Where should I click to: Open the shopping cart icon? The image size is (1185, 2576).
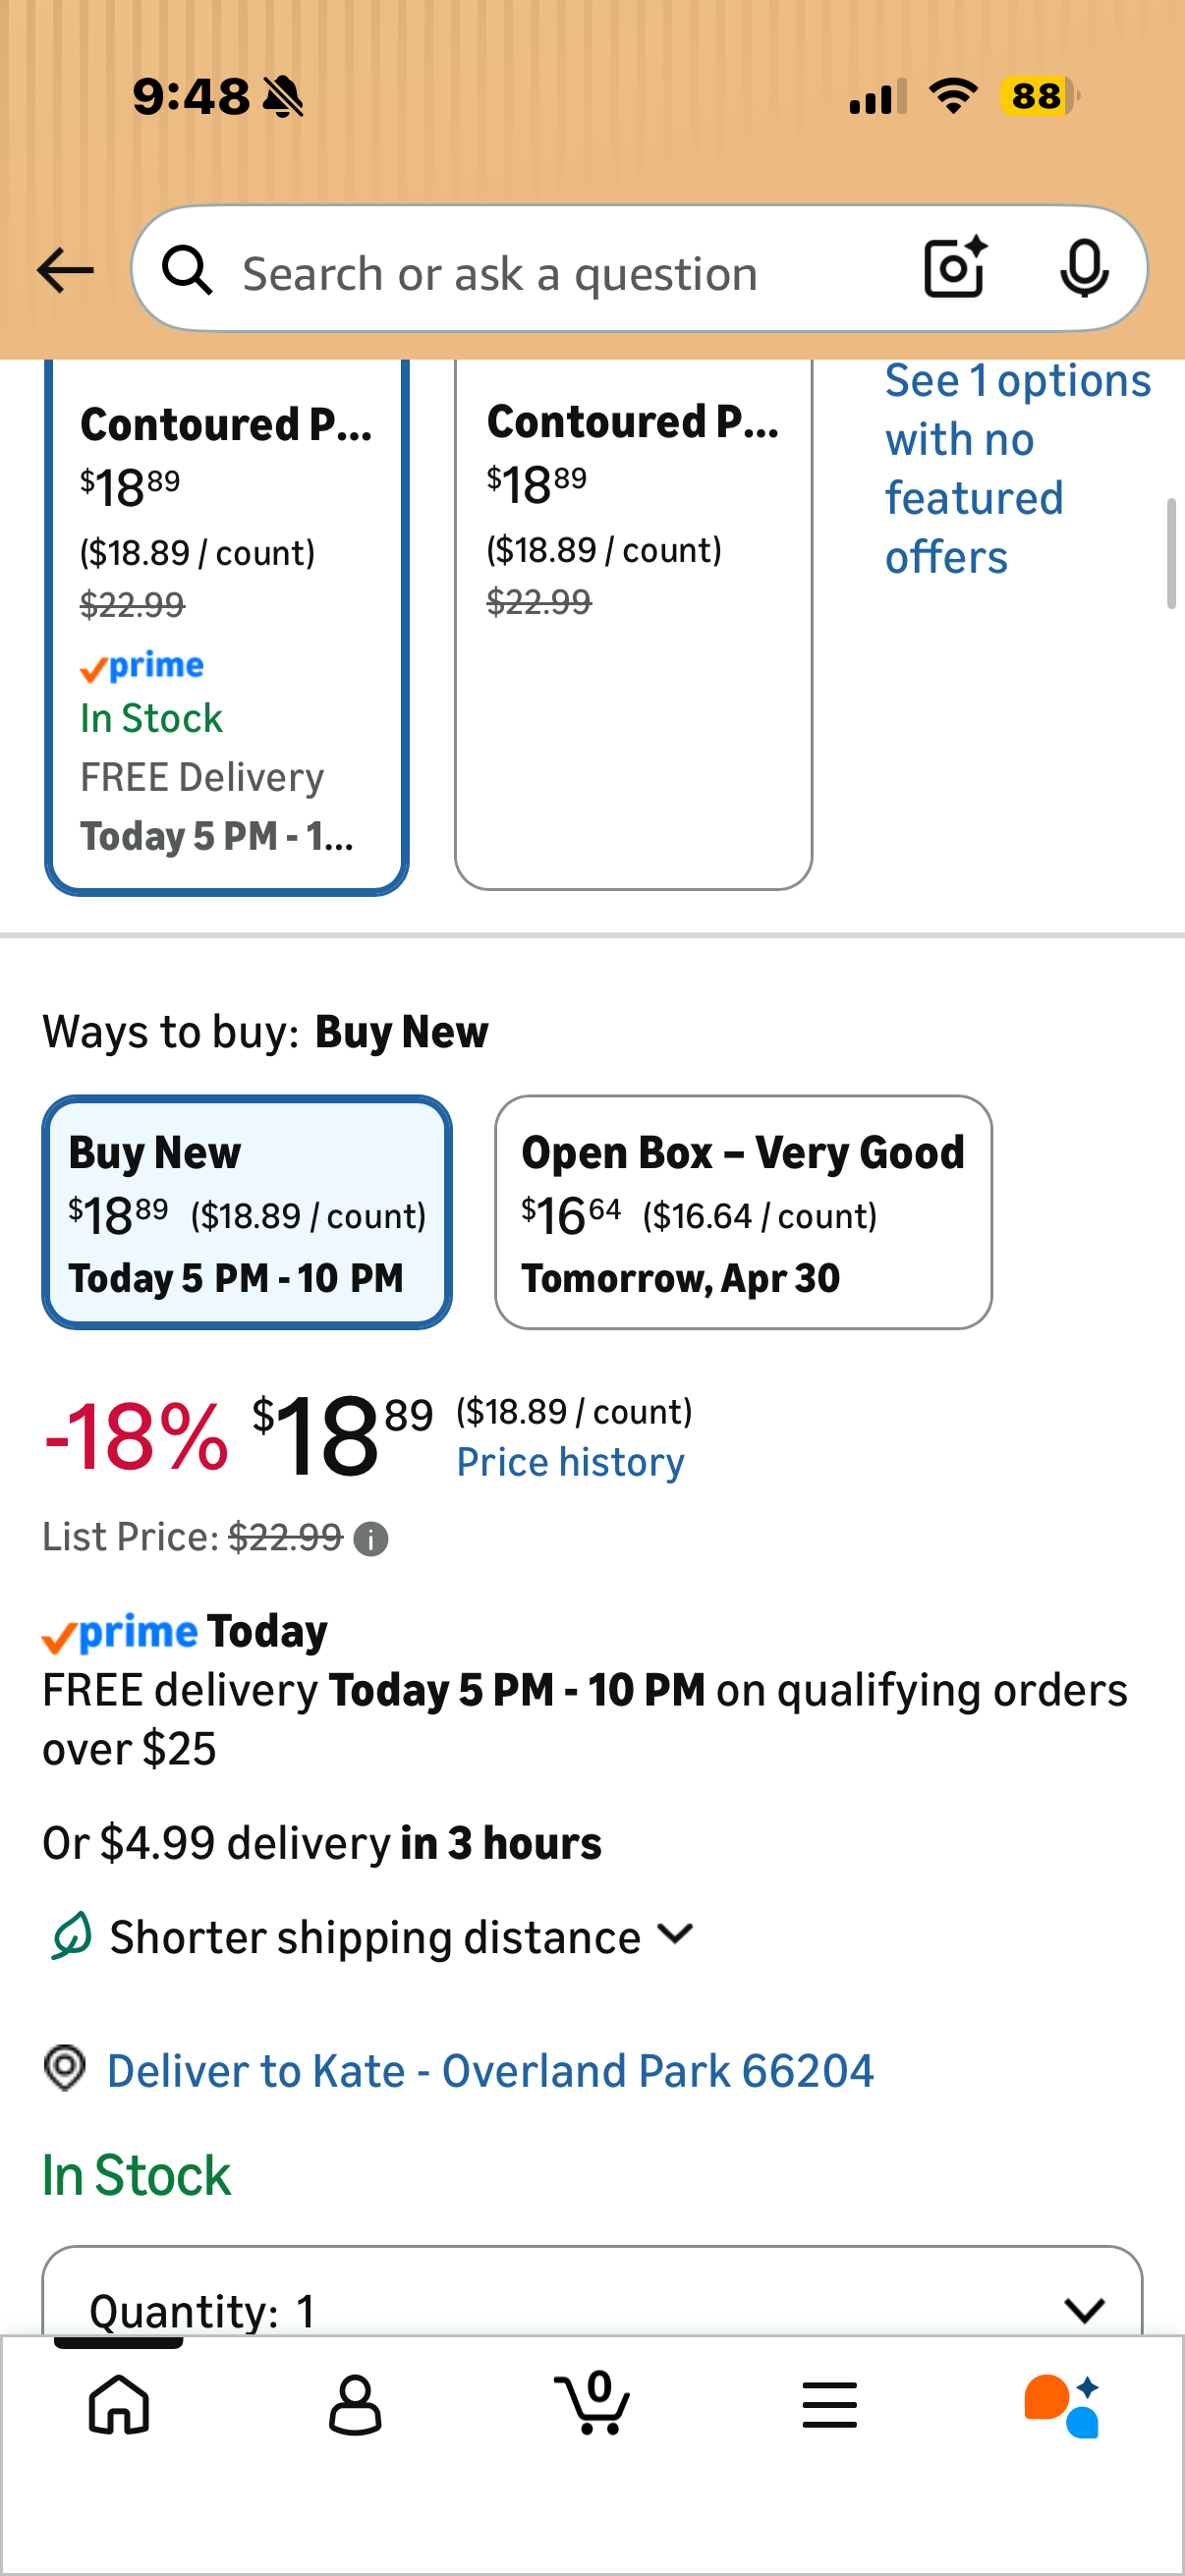(593, 2403)
